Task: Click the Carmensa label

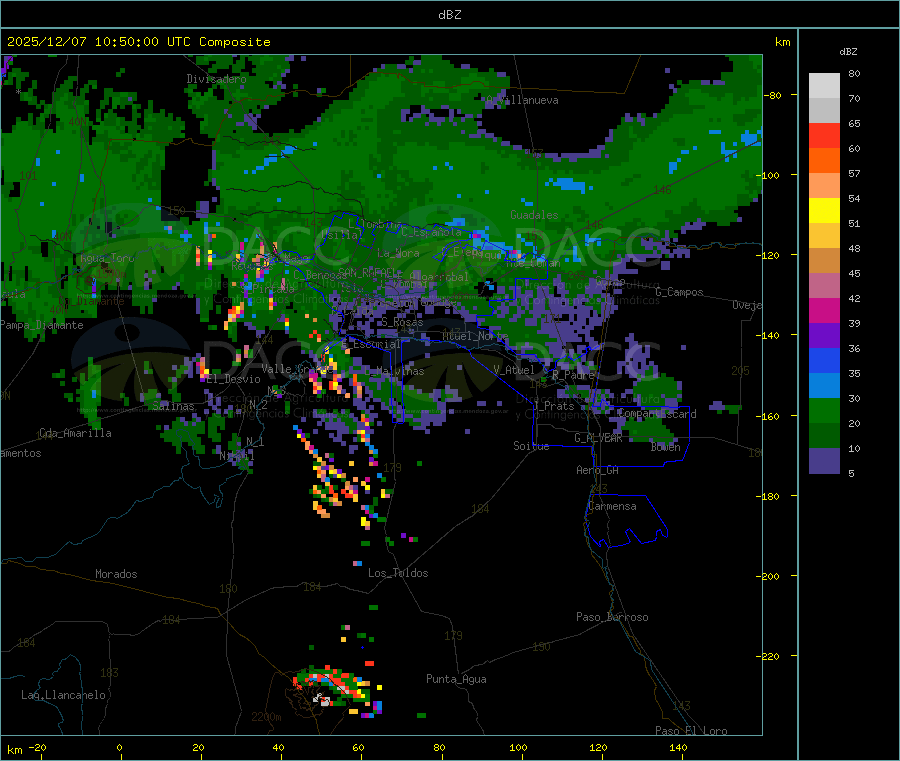Action: pyautogui.click(x=612, y=506)
